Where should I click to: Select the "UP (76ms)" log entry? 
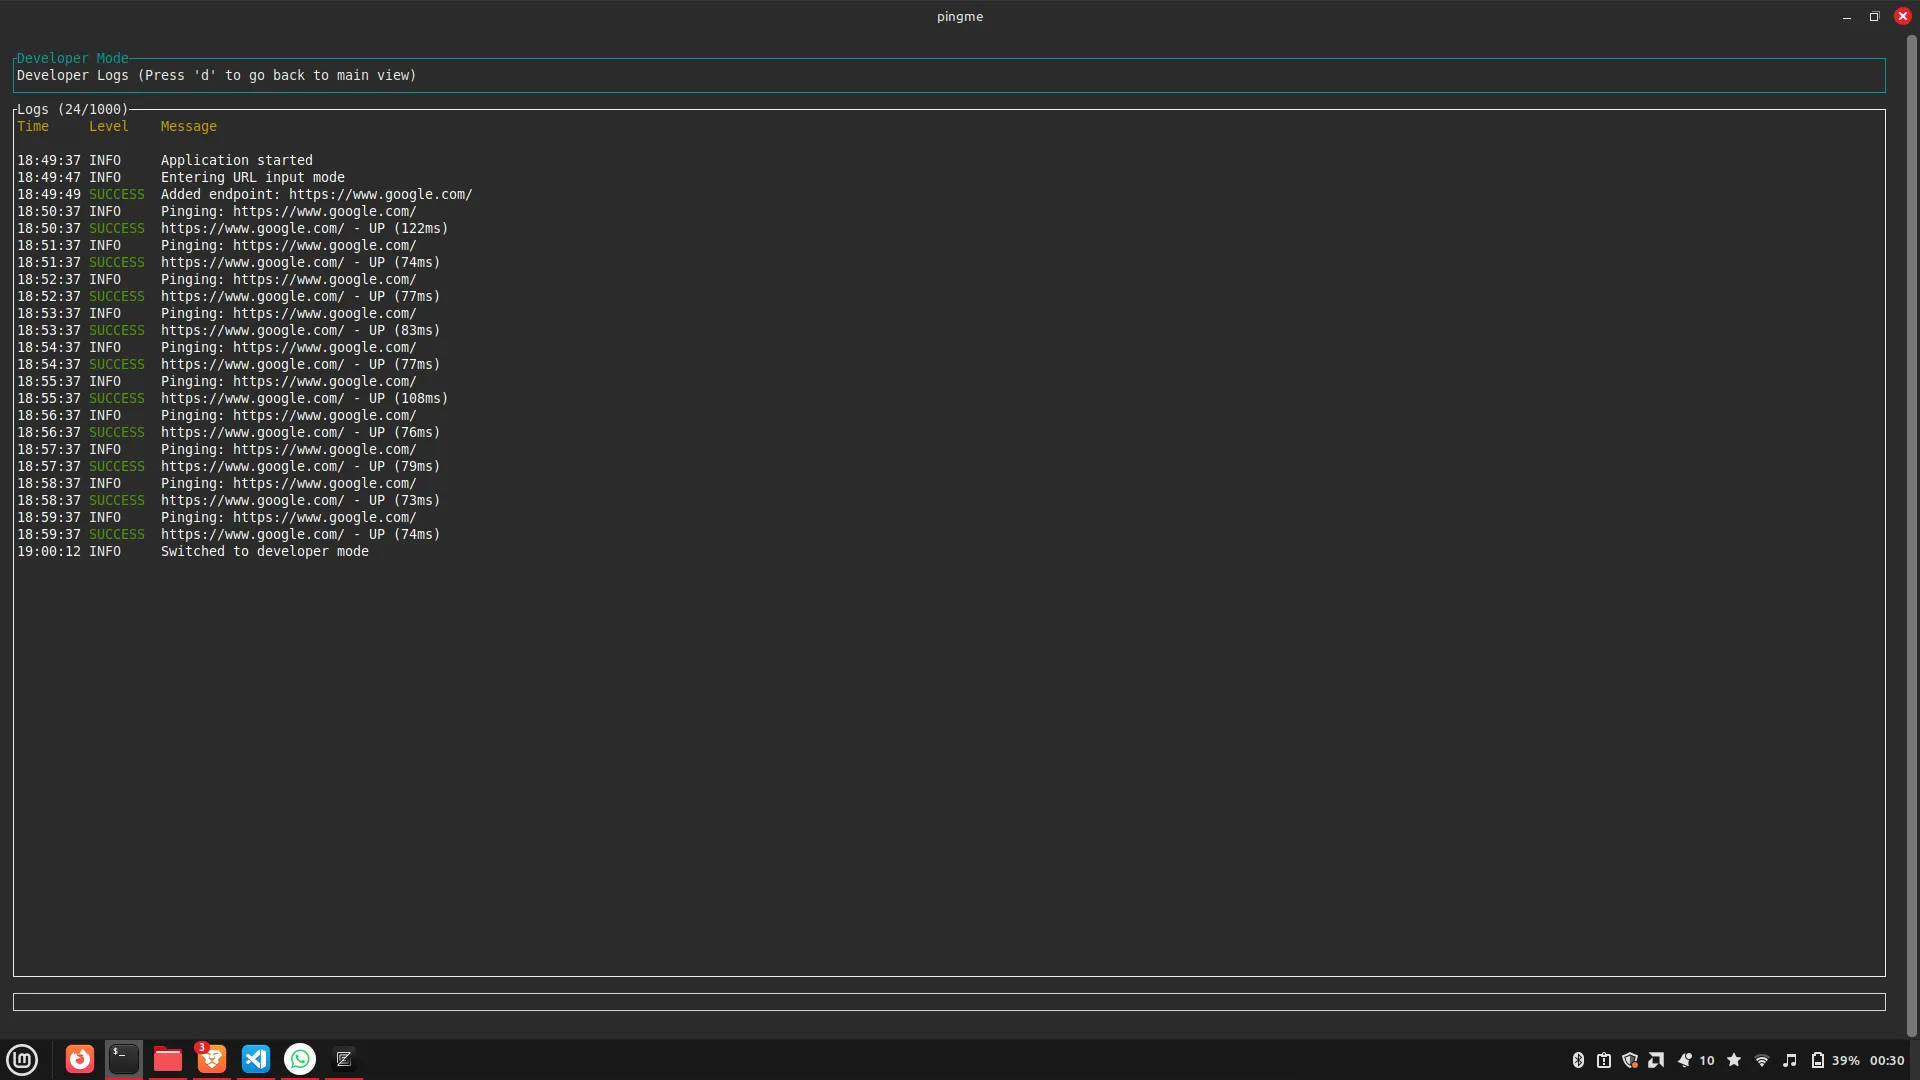[x=229, y=432]
